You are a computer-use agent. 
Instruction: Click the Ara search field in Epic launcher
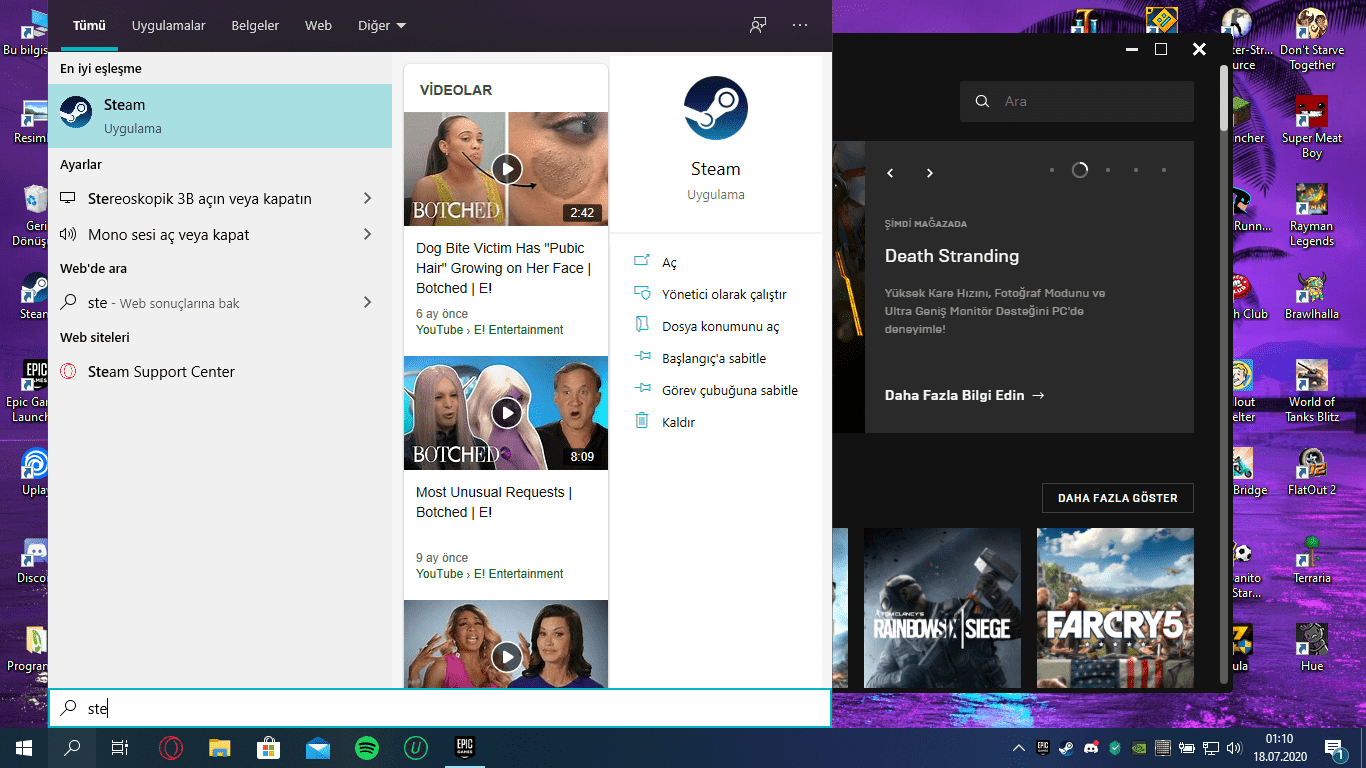1077,101
